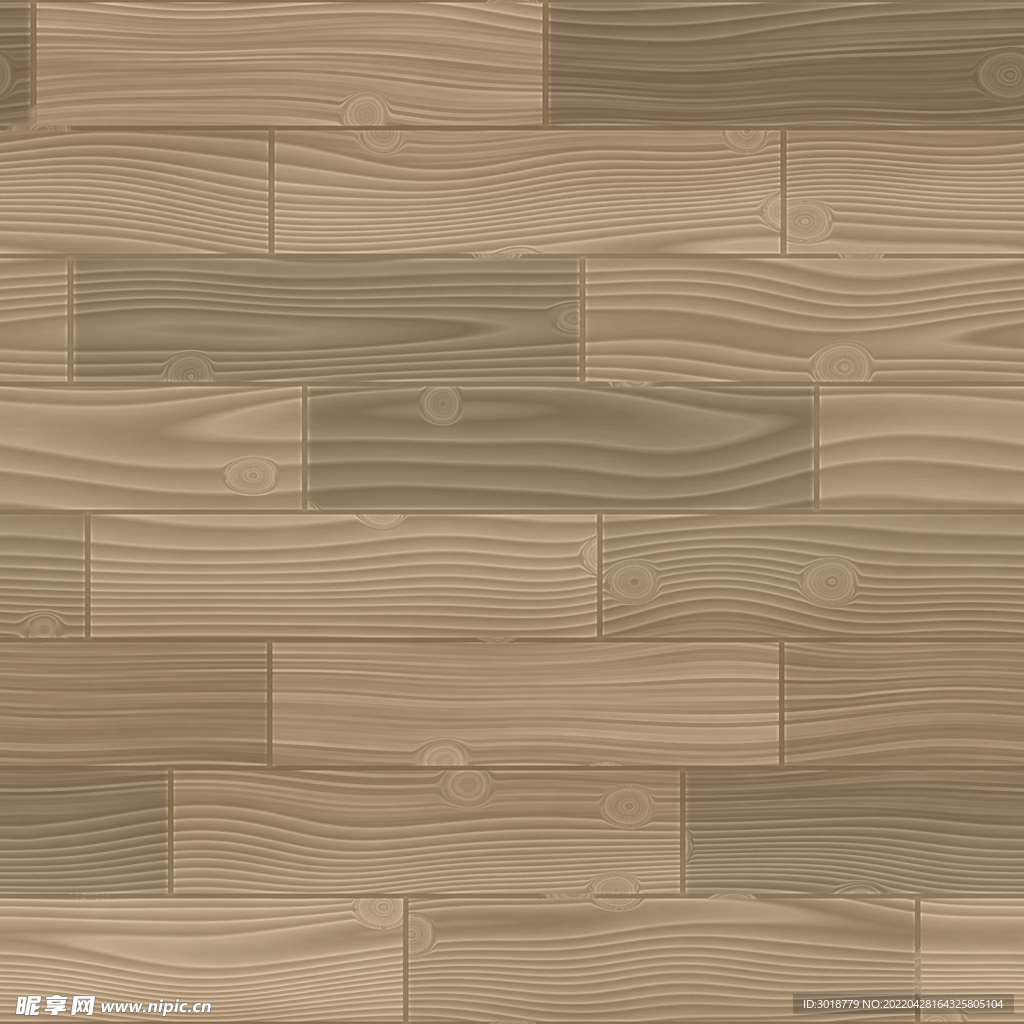Click the oval knot in the fourth row's left plank

pos(250,475)
